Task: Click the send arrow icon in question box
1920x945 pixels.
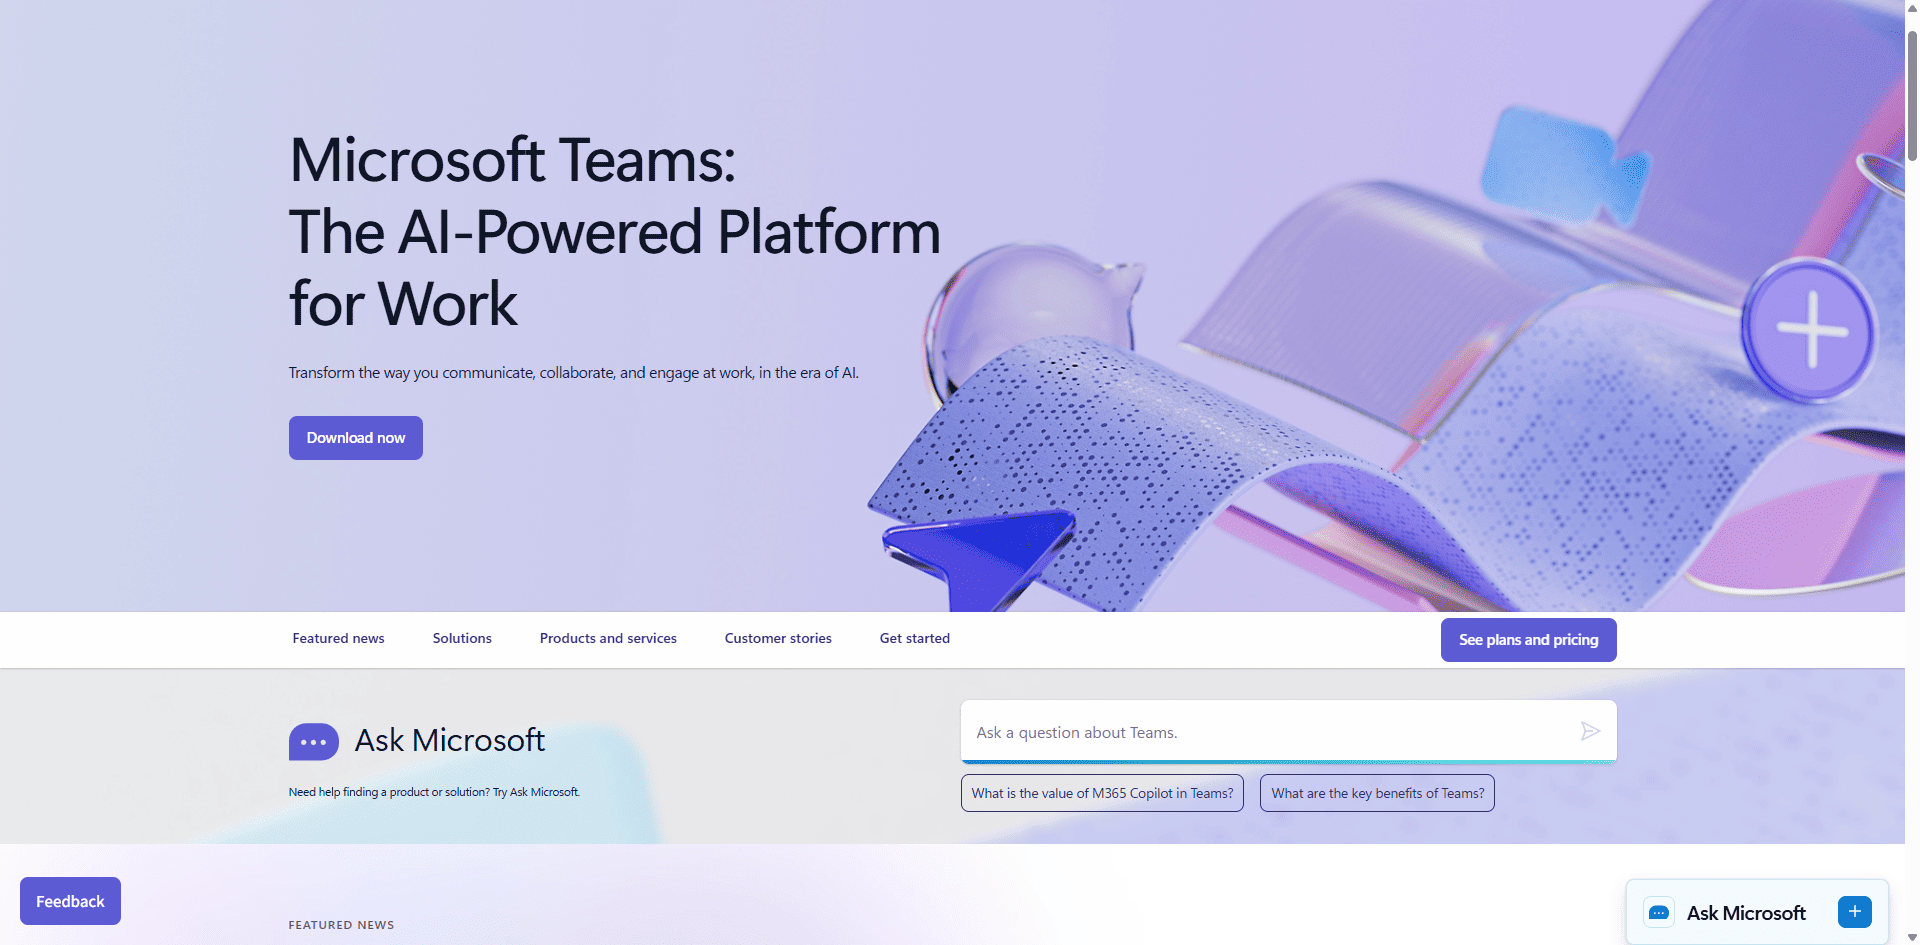Action: pyautogui.click(x=1590, y=732)
